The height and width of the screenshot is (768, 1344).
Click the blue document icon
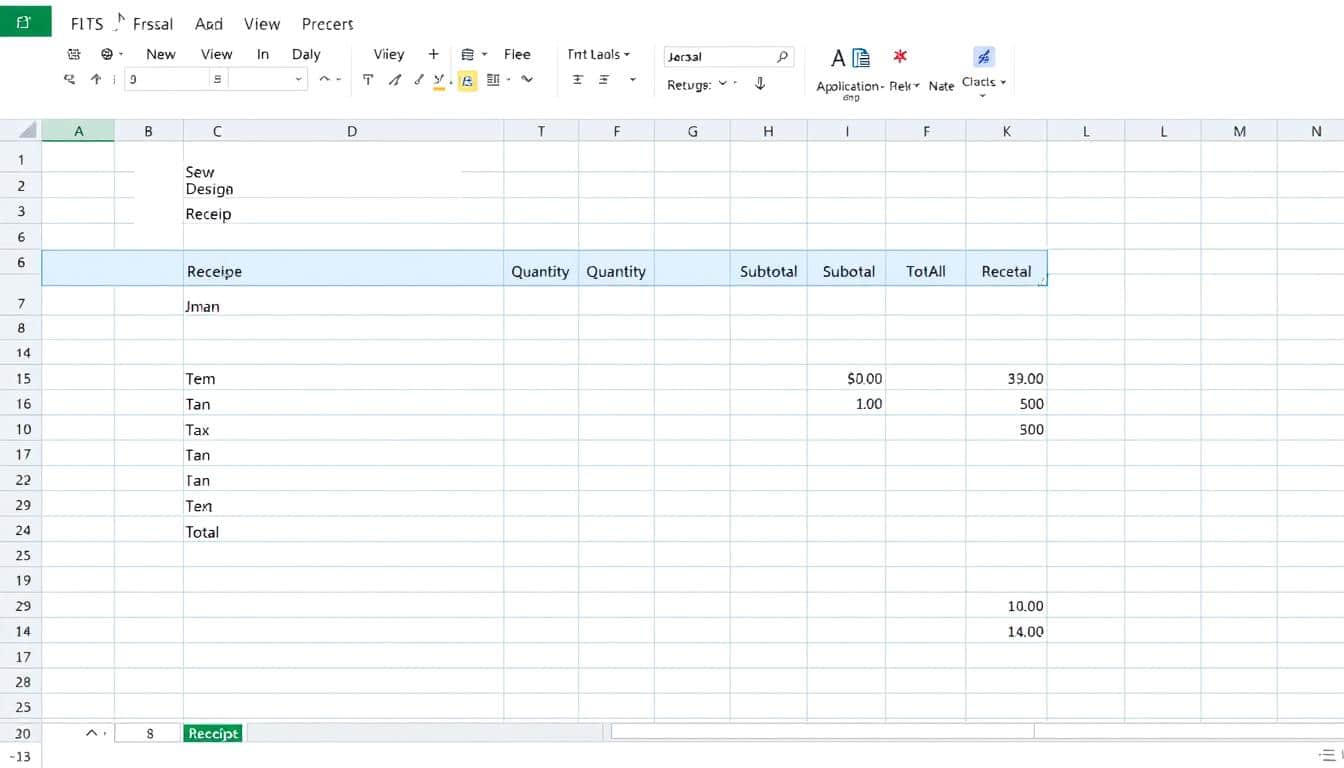coord(860,58)
